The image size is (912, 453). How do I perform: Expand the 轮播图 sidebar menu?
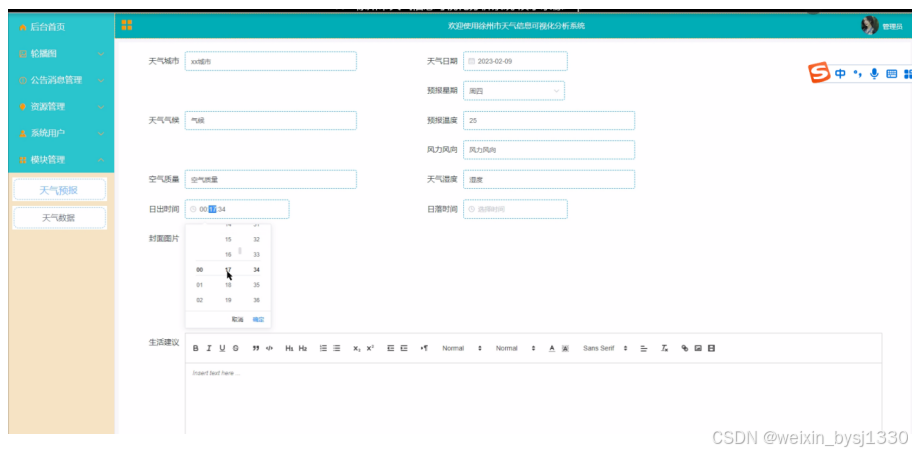click(x=61, y=53)
